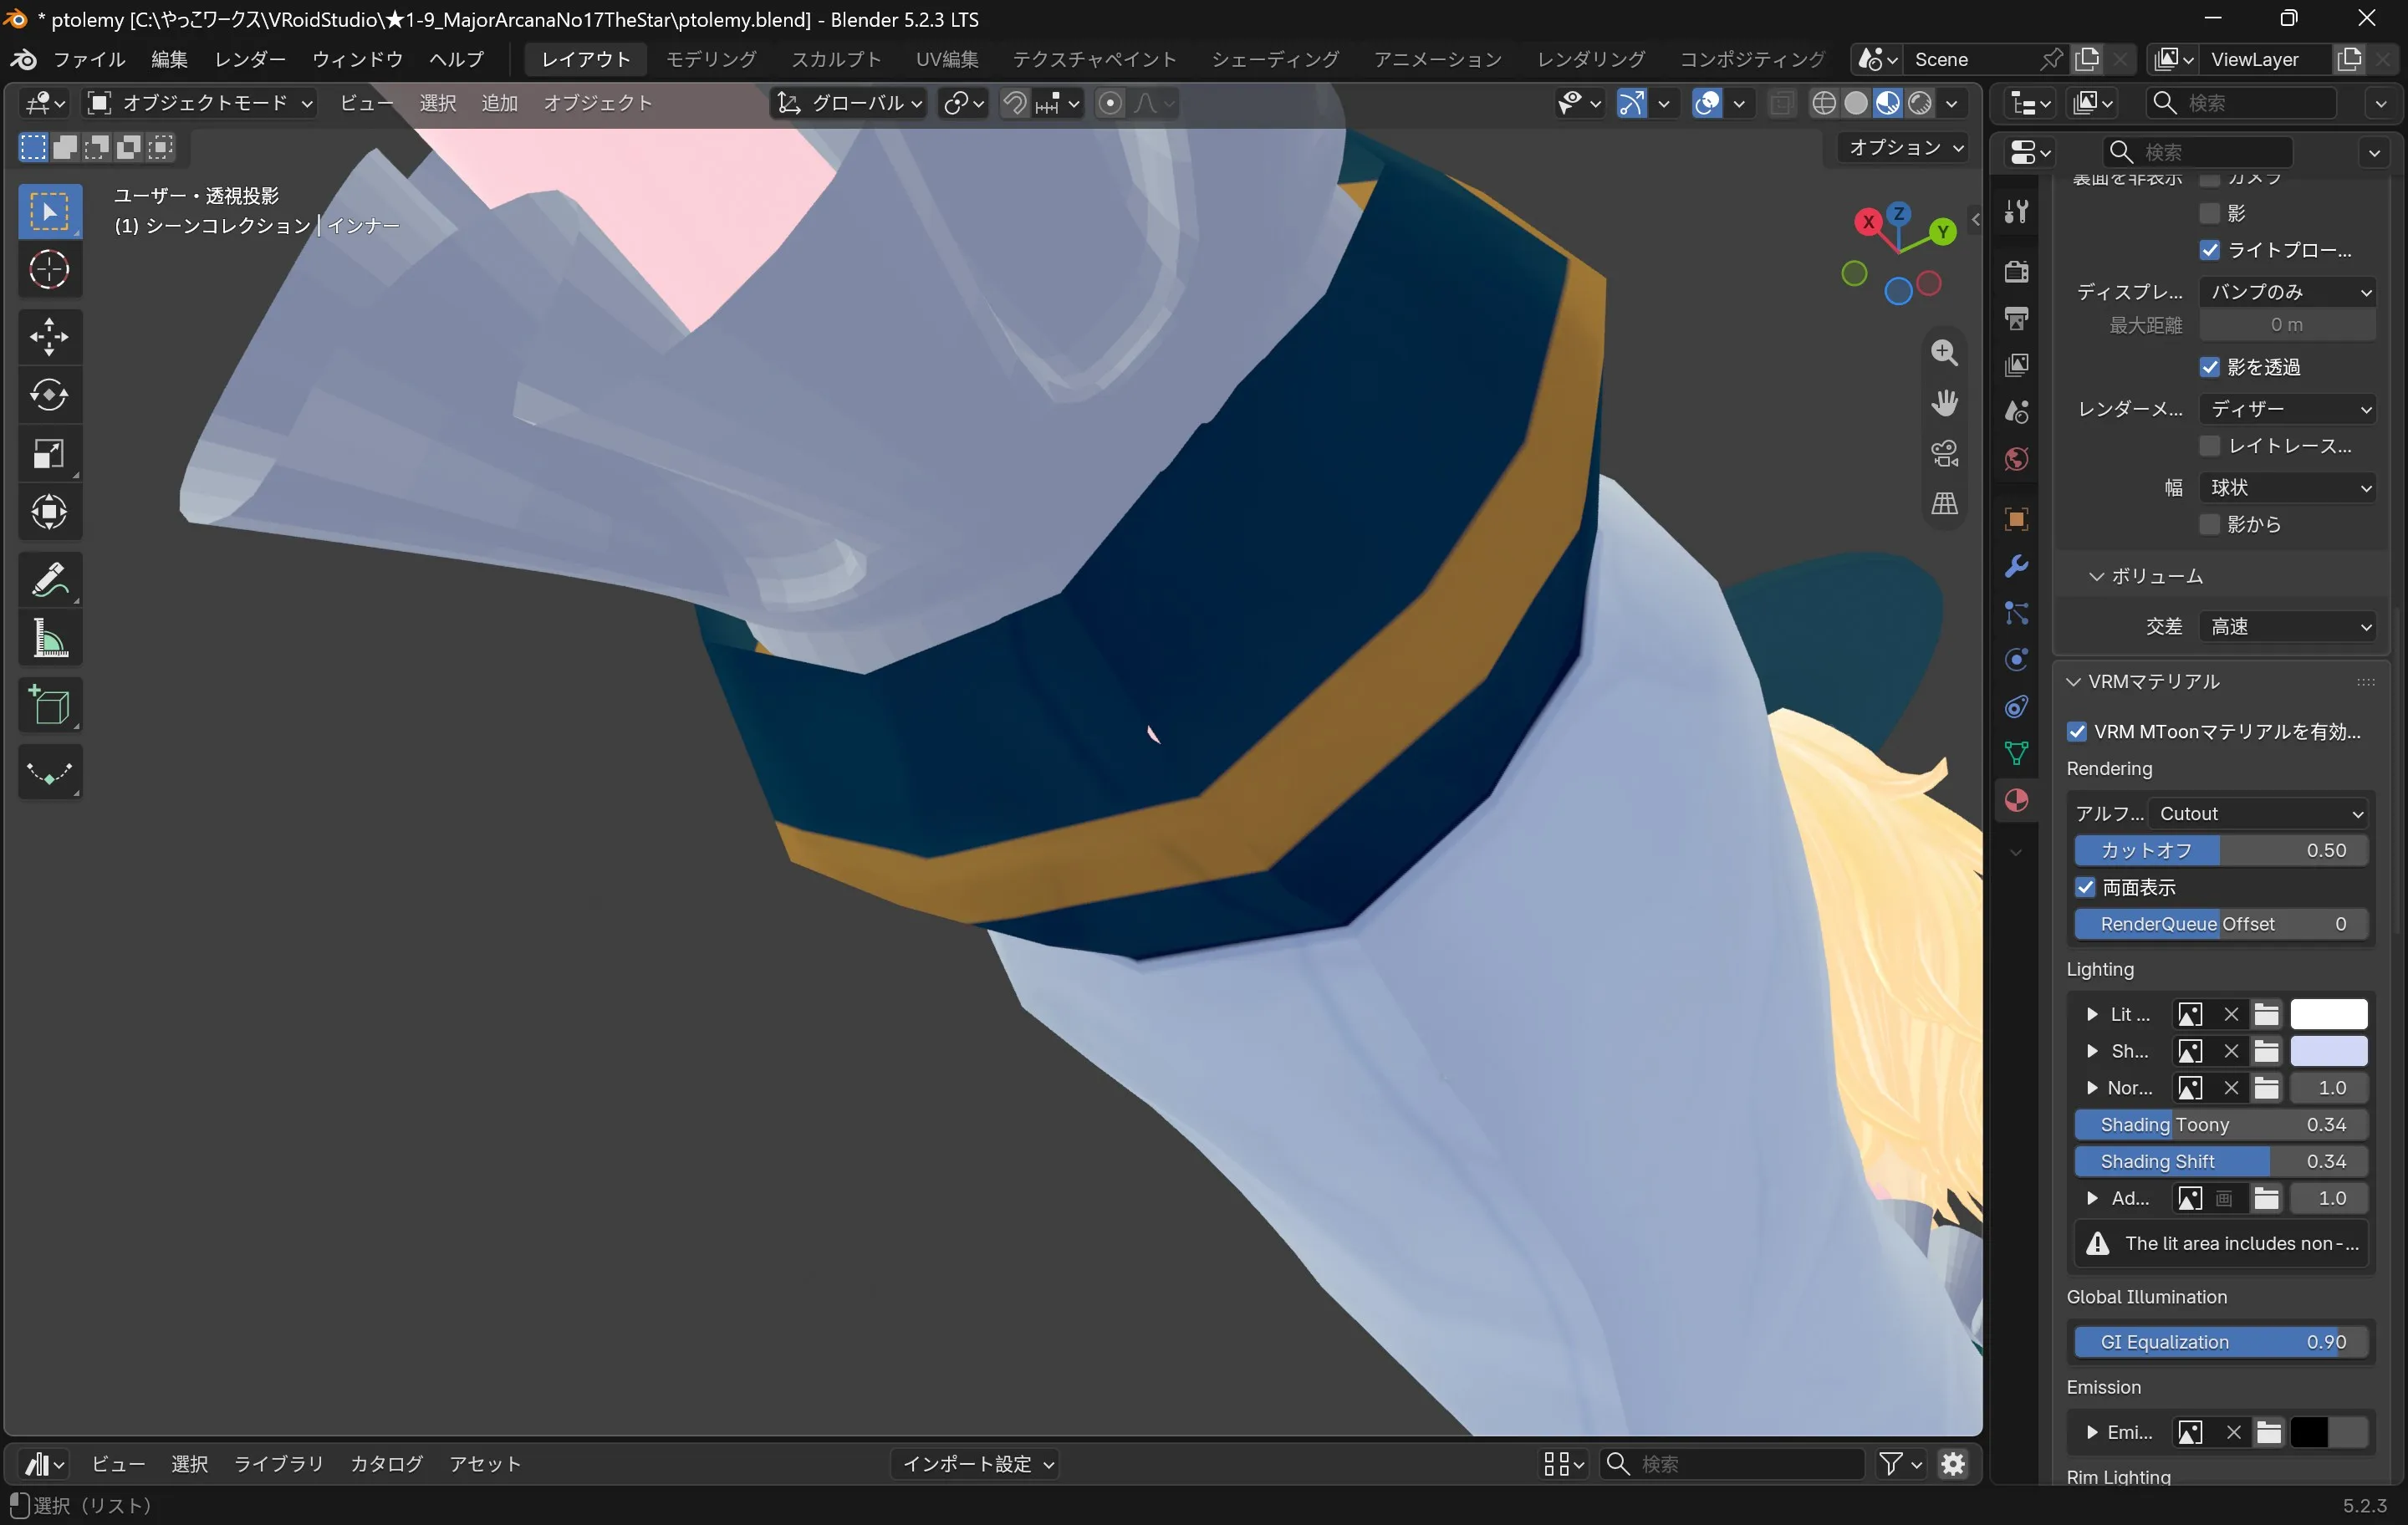Switch to the シェーディング workspace tab
The width and height of the screenshot is (2408, 1525).
pyautogui.click(x=1274, y=59)
